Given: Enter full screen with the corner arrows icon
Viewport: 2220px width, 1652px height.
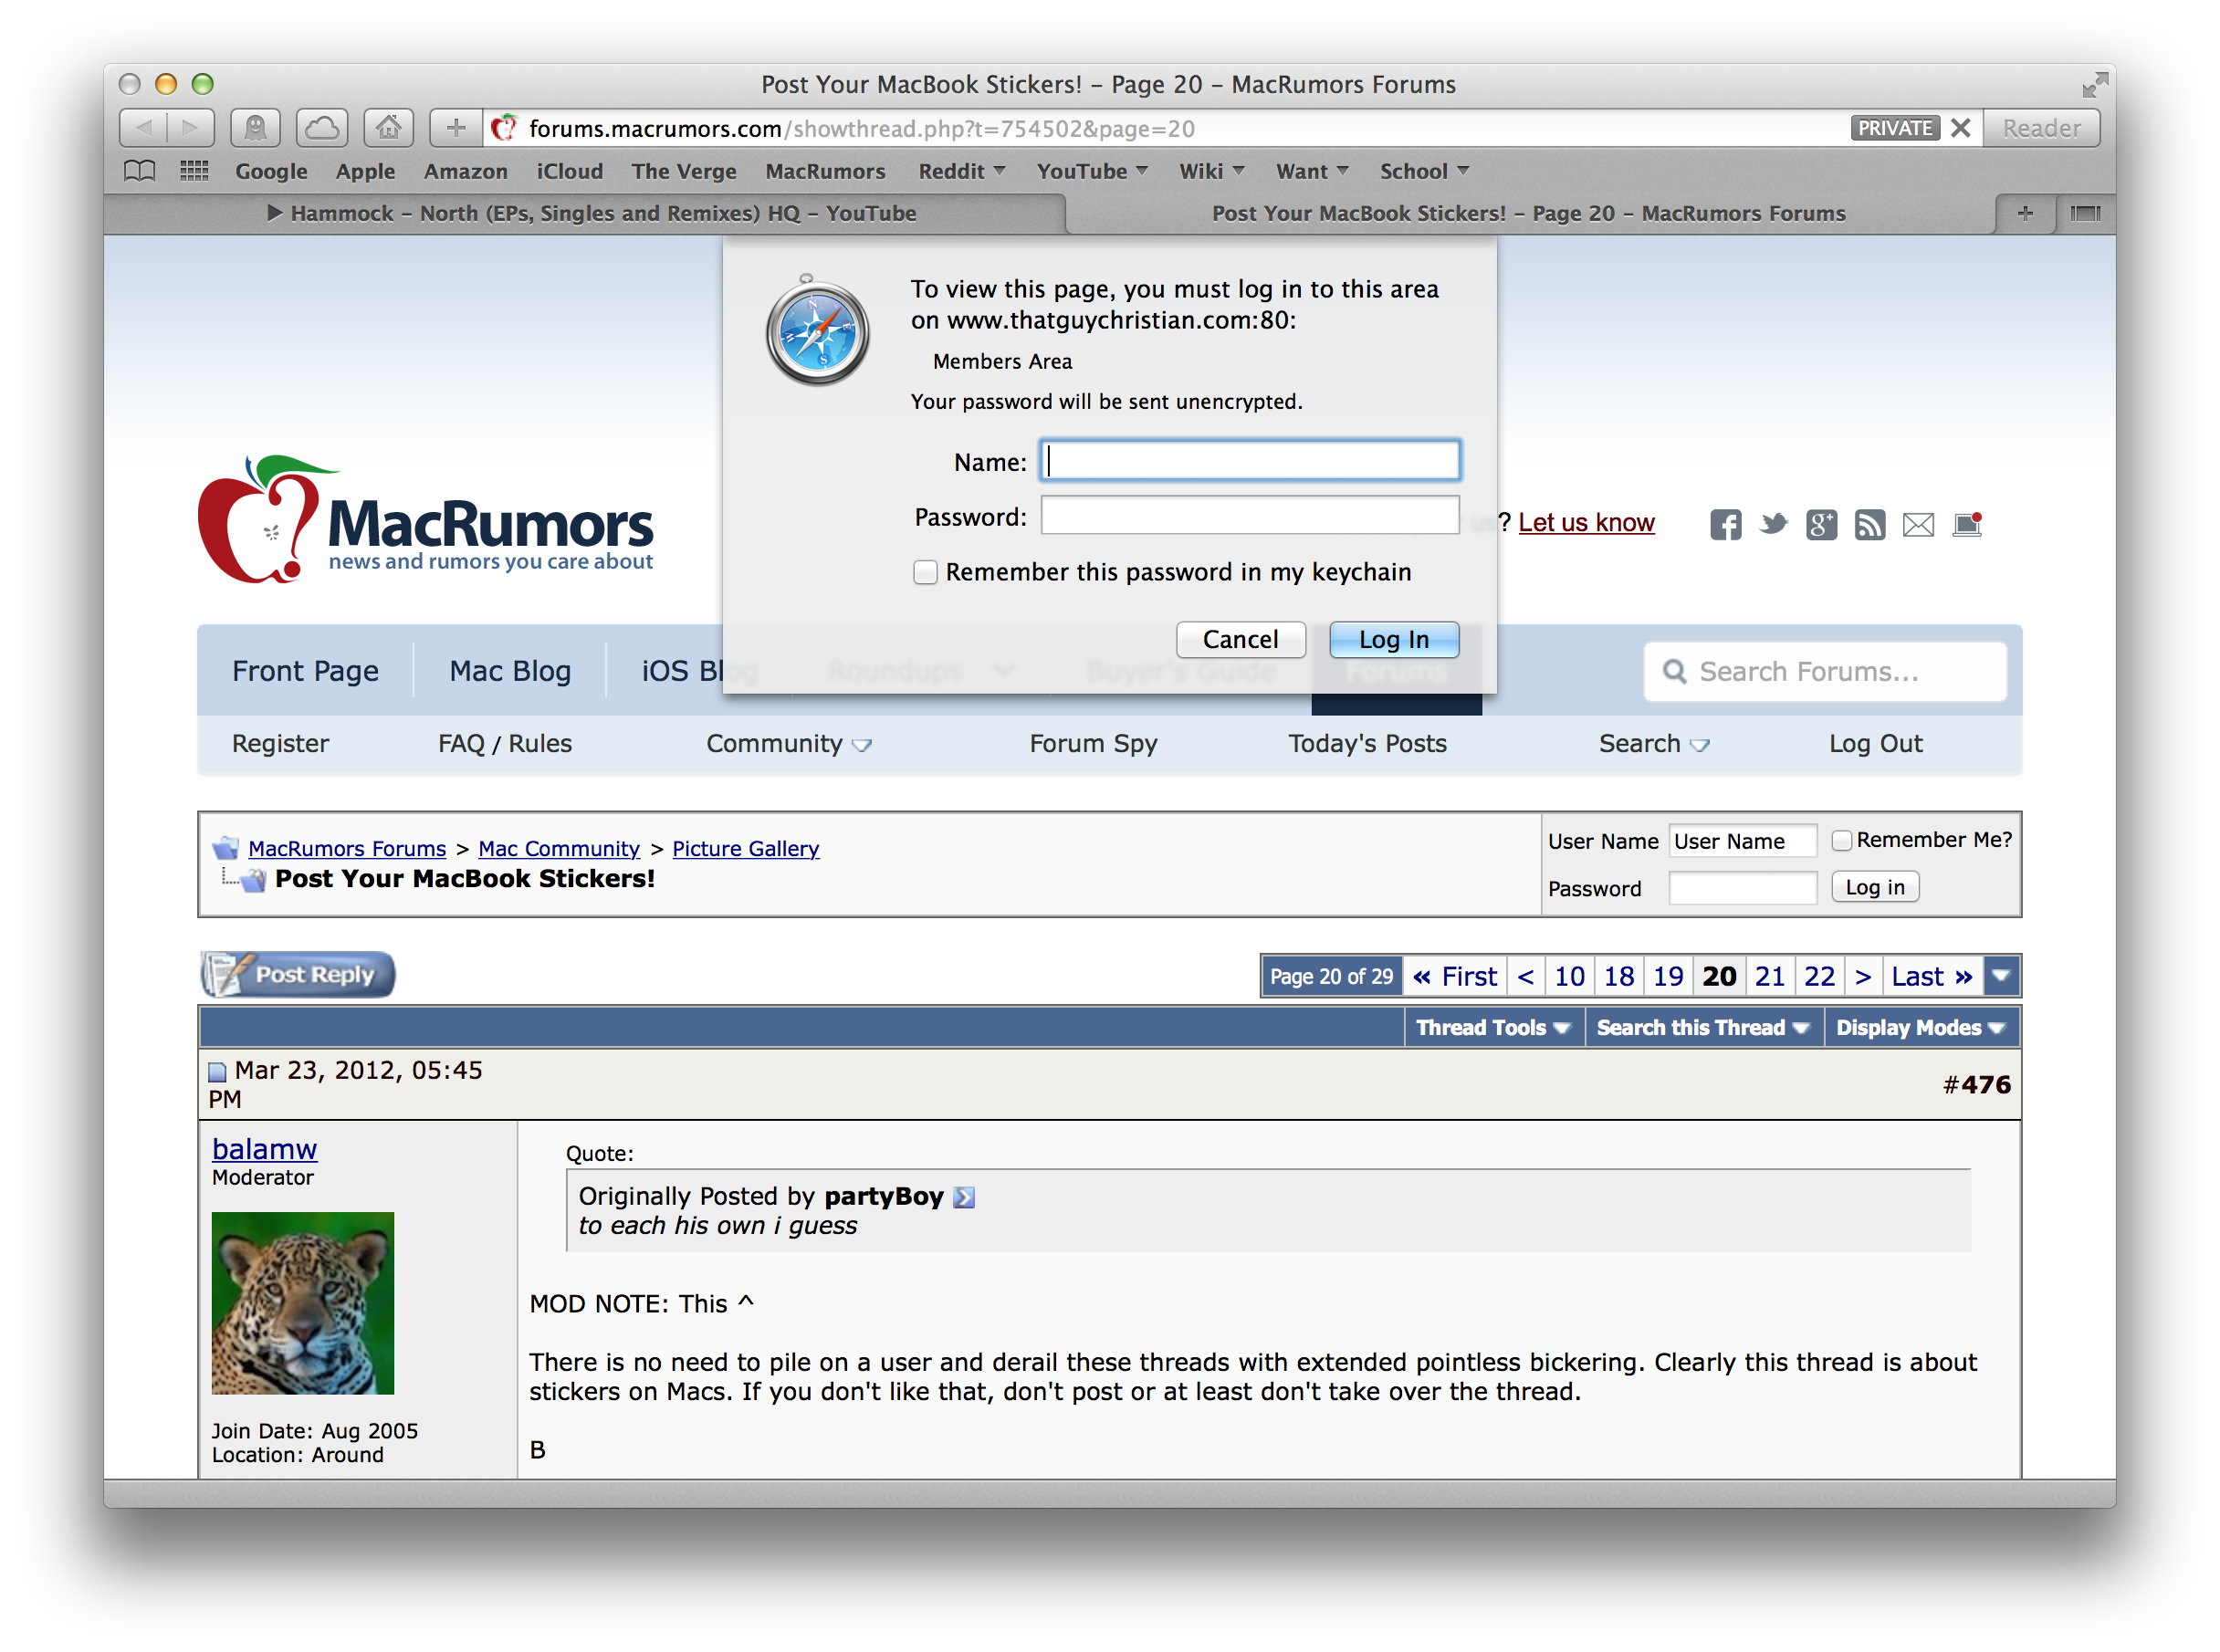Looking at the screenshot, I should coord(2094,85).
